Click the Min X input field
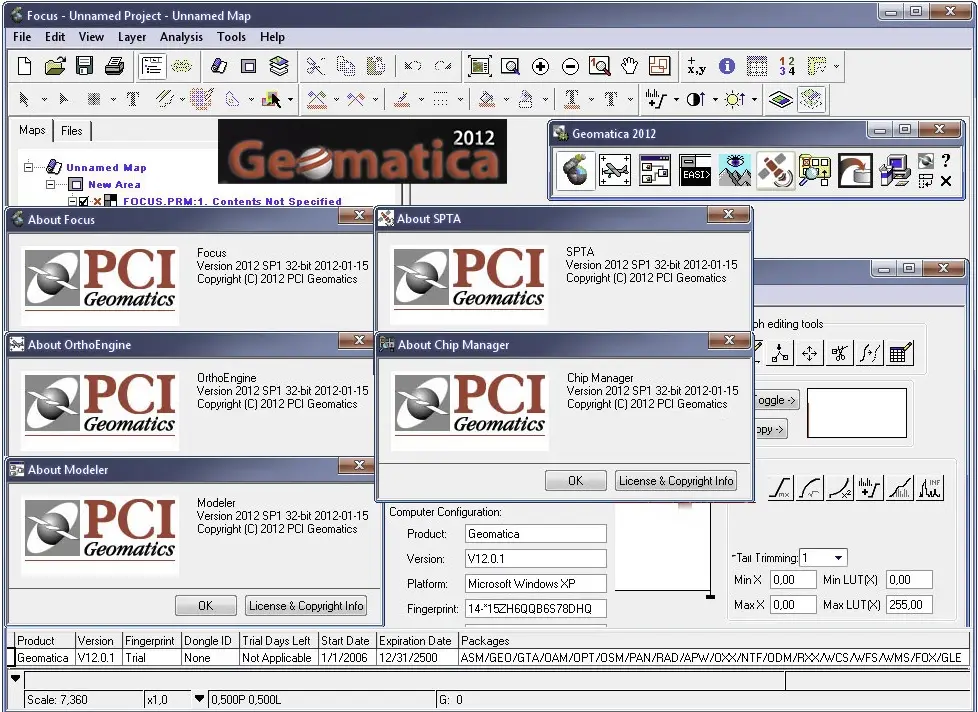This screenshot has width=978, height=712. tap(793, 579)
